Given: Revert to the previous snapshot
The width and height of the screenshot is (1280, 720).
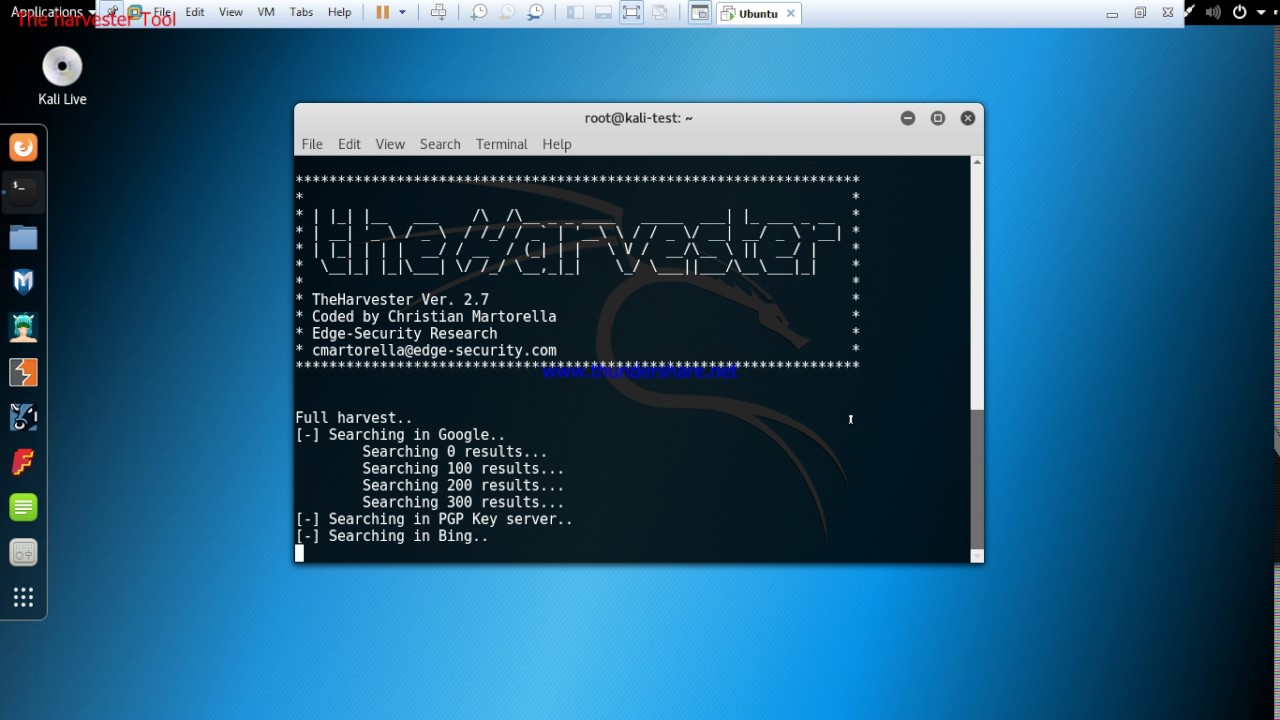Looking at the screenshot, I should (x=507, y=12).
